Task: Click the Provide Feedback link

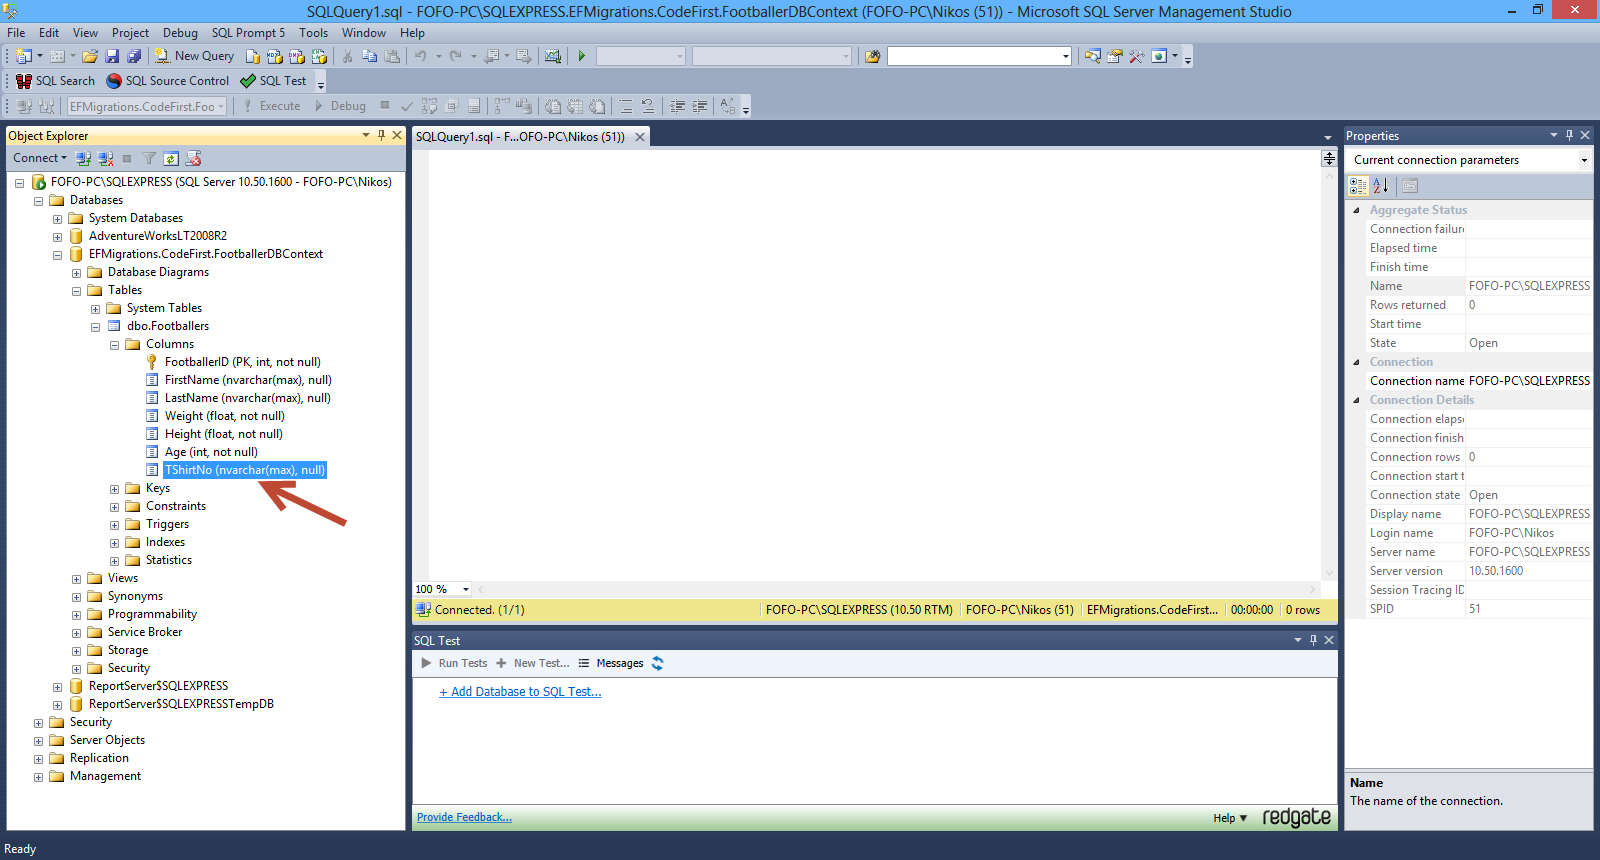Action: [x=464, y=817]
